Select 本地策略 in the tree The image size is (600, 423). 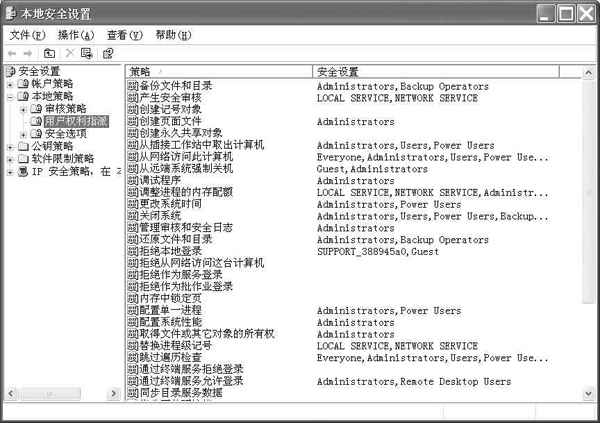coord(52,96)
